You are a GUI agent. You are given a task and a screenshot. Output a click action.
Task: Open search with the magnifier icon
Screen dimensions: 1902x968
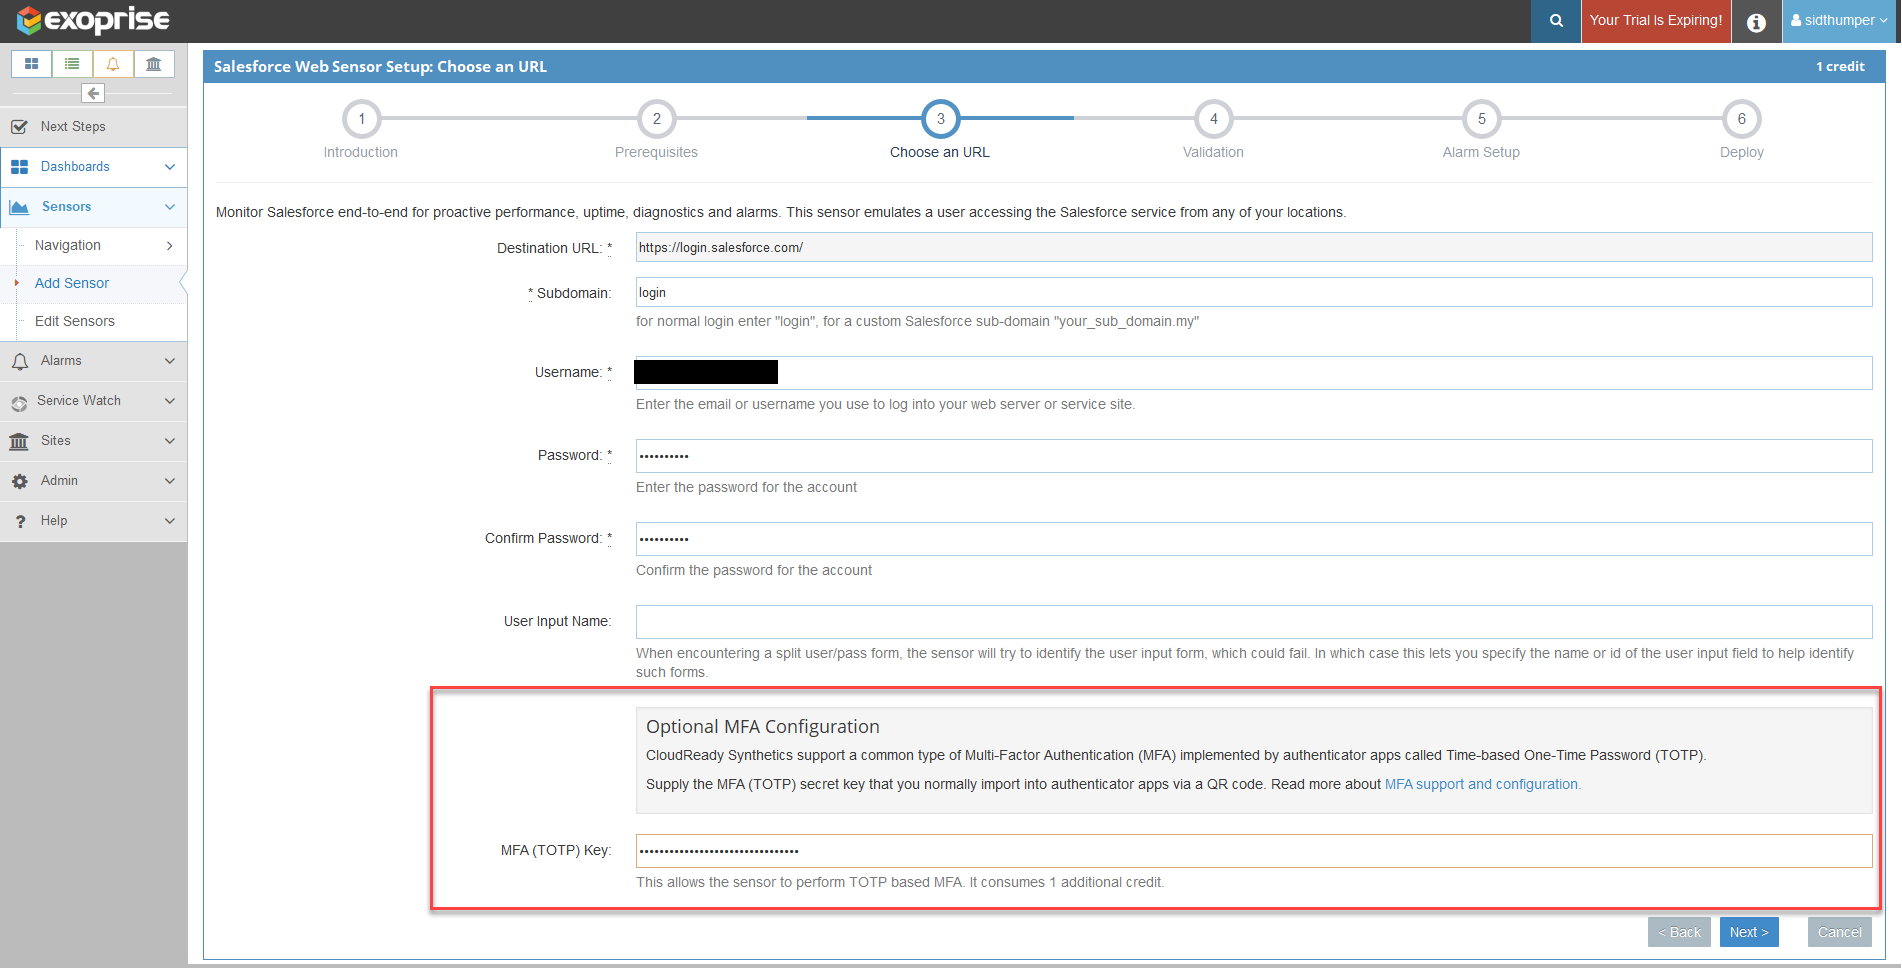click(1554, 21)
